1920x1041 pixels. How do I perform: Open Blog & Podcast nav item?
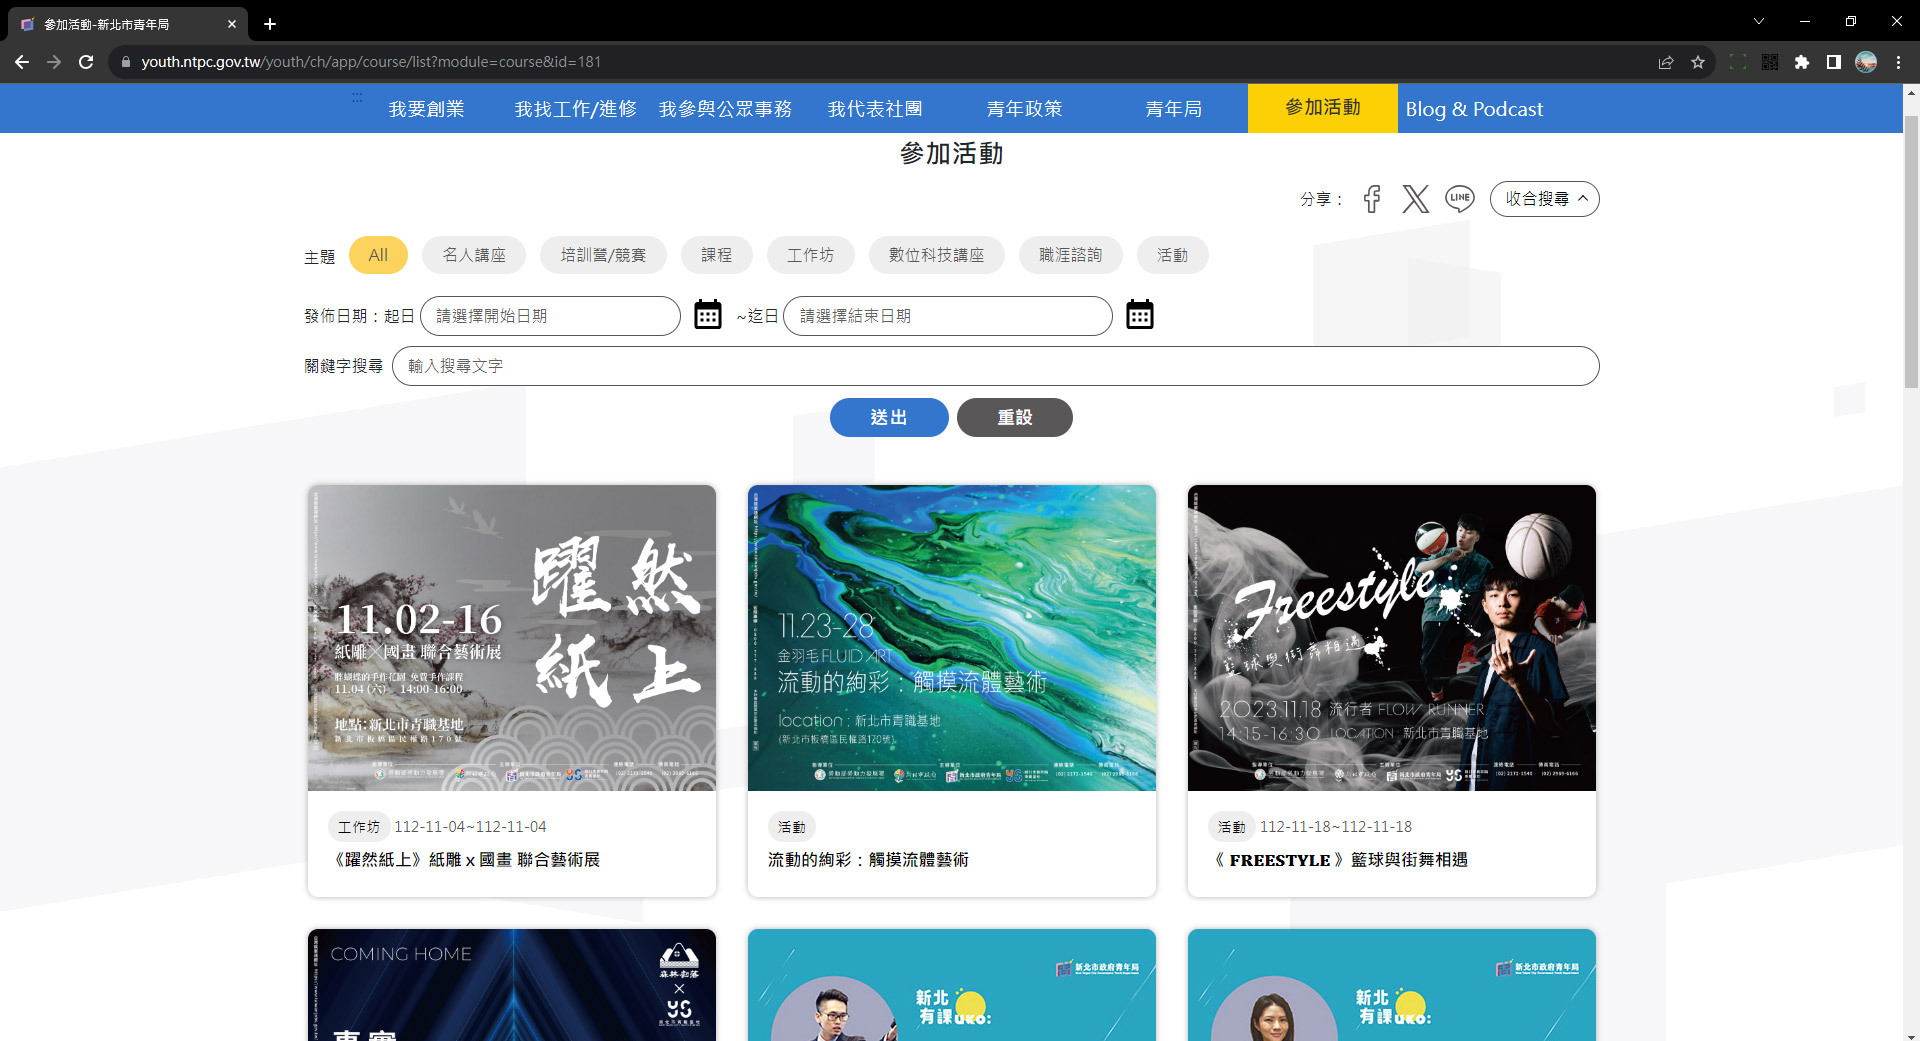[x=1474, y=109]
